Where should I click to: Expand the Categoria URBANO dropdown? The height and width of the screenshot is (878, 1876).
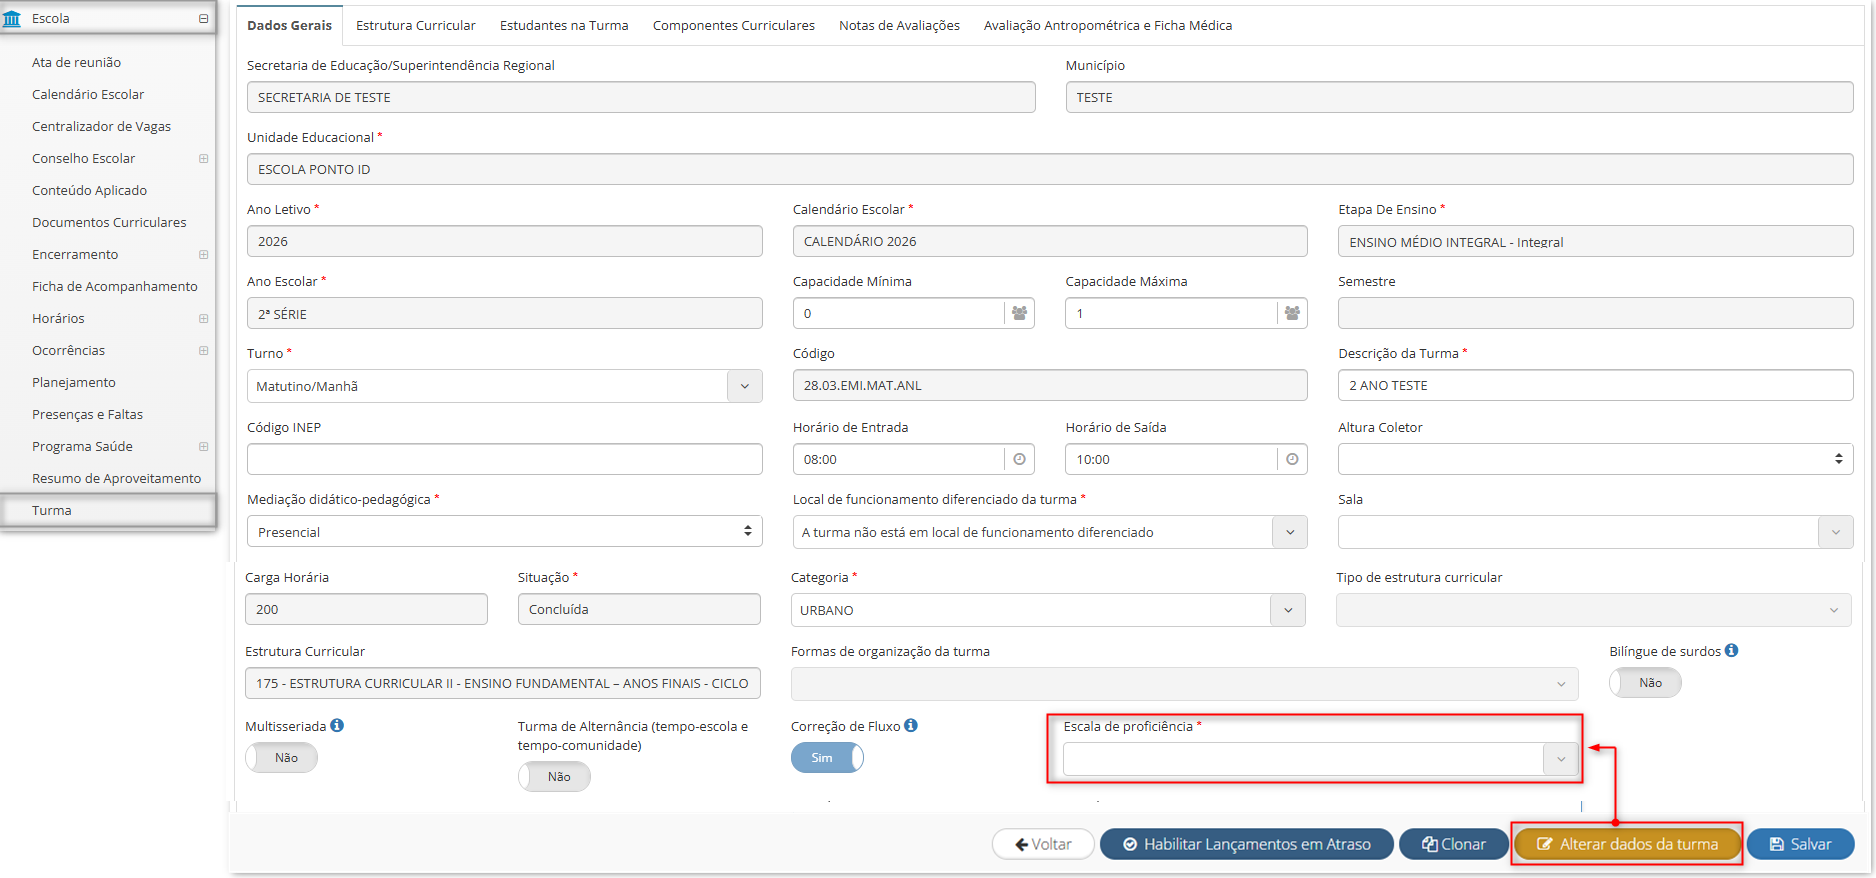(x=1048, y=610)
